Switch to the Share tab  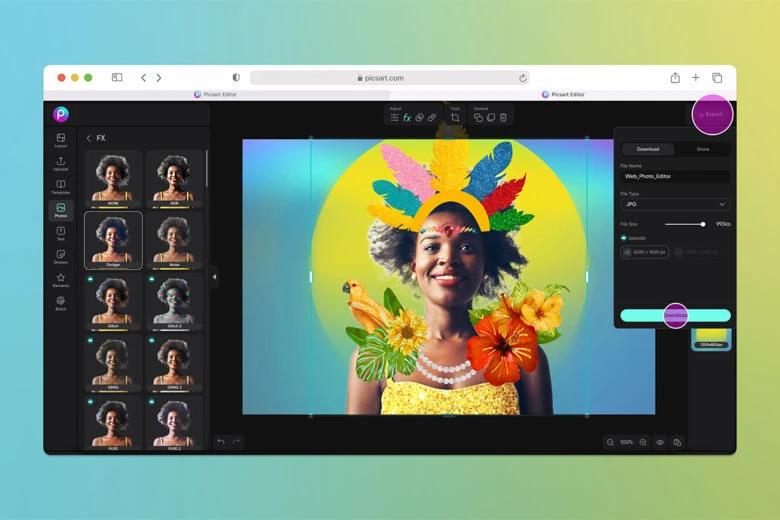click(703, 149)
